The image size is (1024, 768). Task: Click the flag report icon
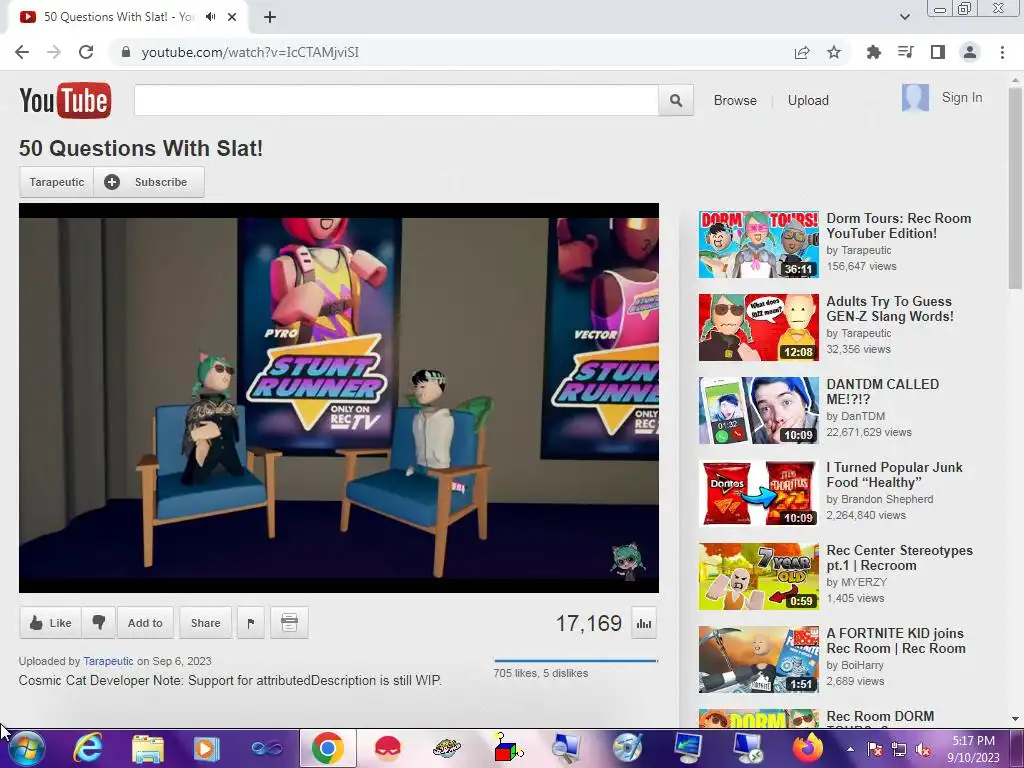pos(251,622)
